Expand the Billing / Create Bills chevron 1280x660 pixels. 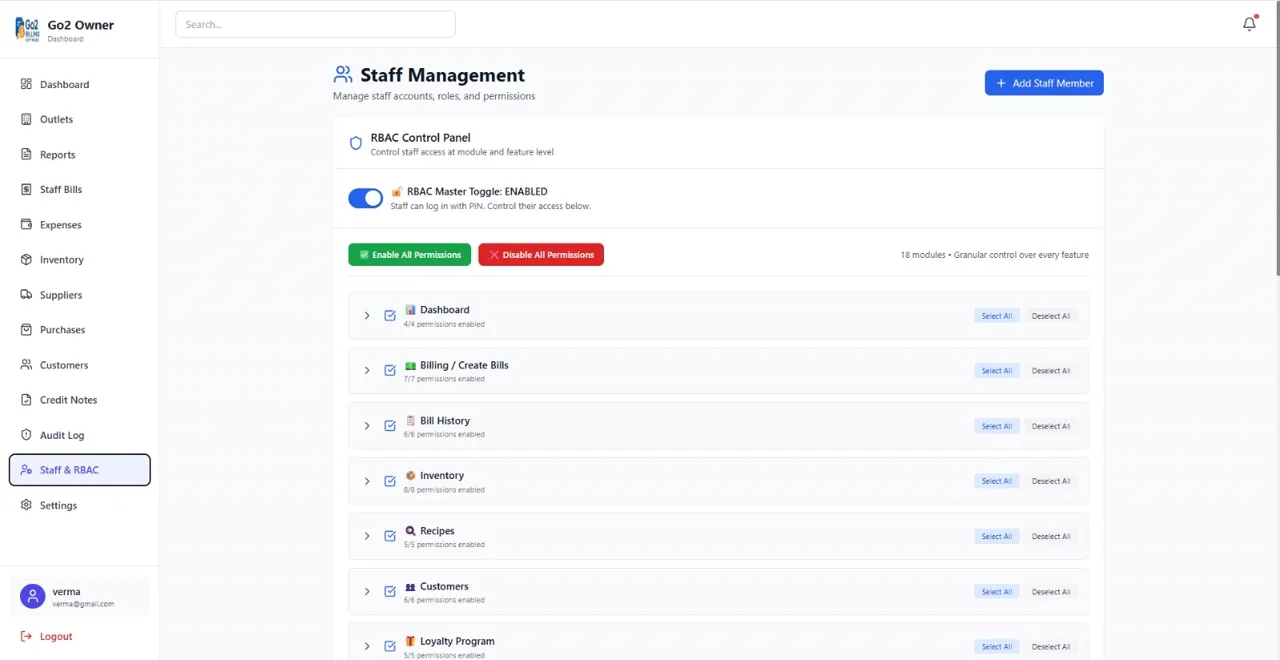pyautogui.click(x=367, y=371)
